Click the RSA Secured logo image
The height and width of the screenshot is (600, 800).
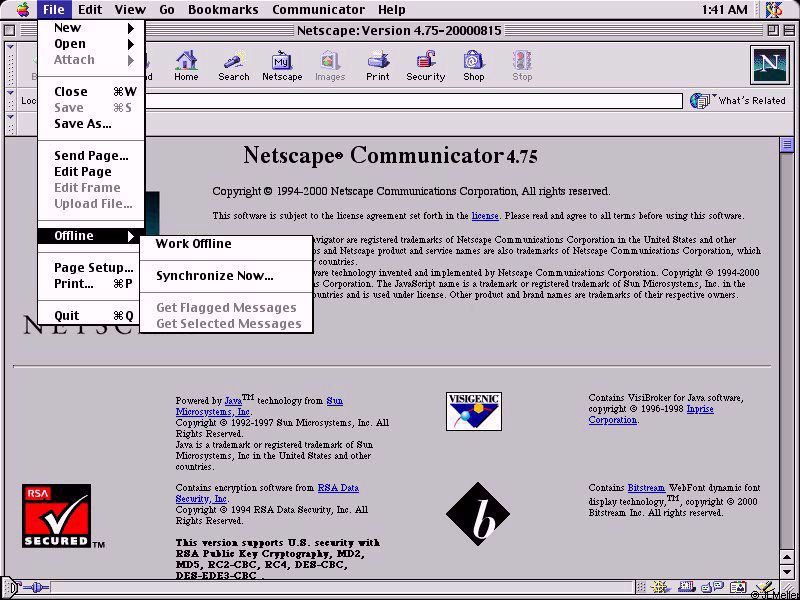point(57,515)
